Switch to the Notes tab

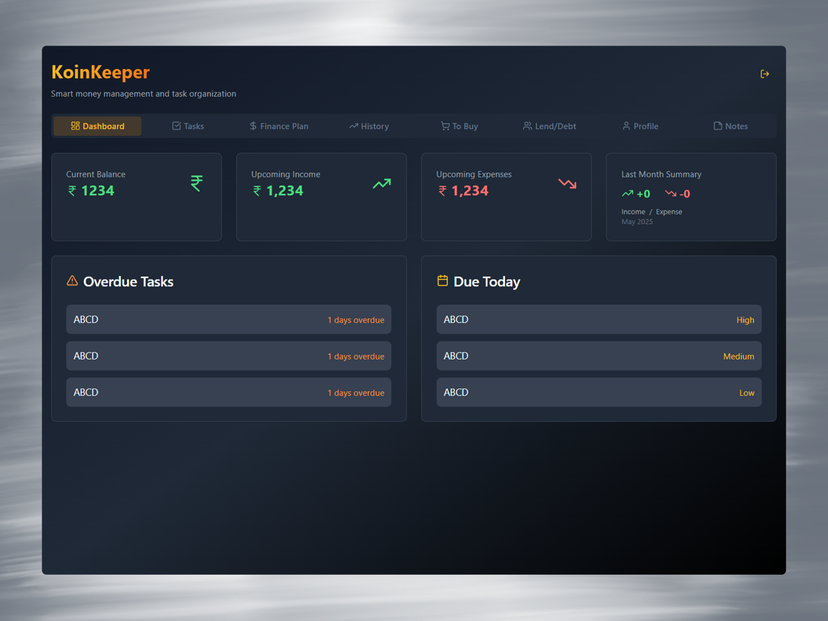pos(730,126)
